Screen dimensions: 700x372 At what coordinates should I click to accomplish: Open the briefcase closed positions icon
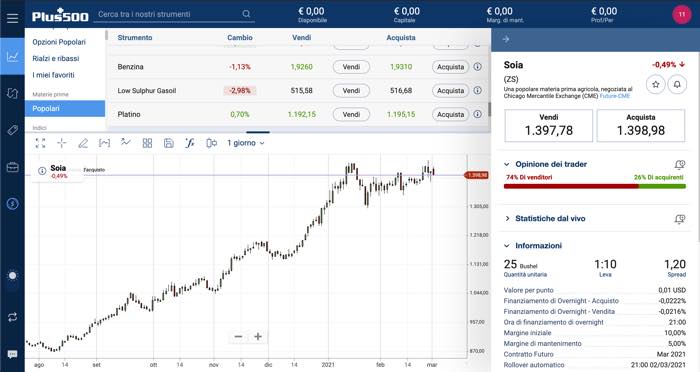(x=12, y=167)
